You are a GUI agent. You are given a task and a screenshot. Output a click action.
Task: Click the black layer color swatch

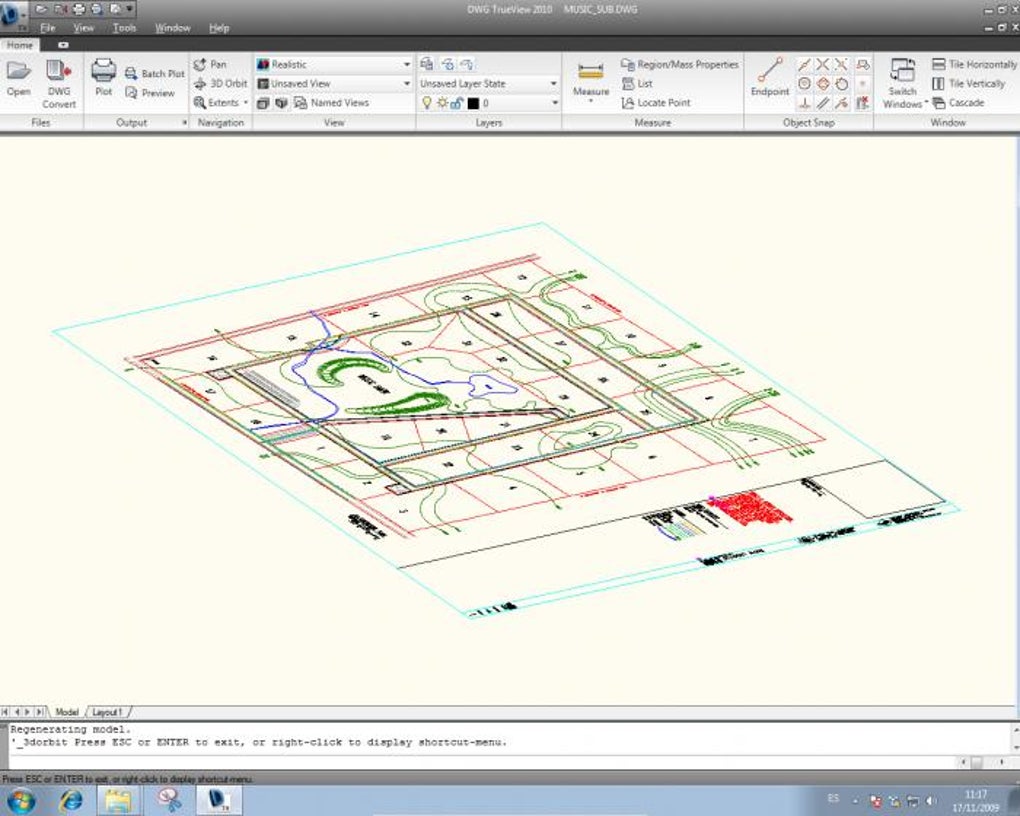tap(473, 103)
